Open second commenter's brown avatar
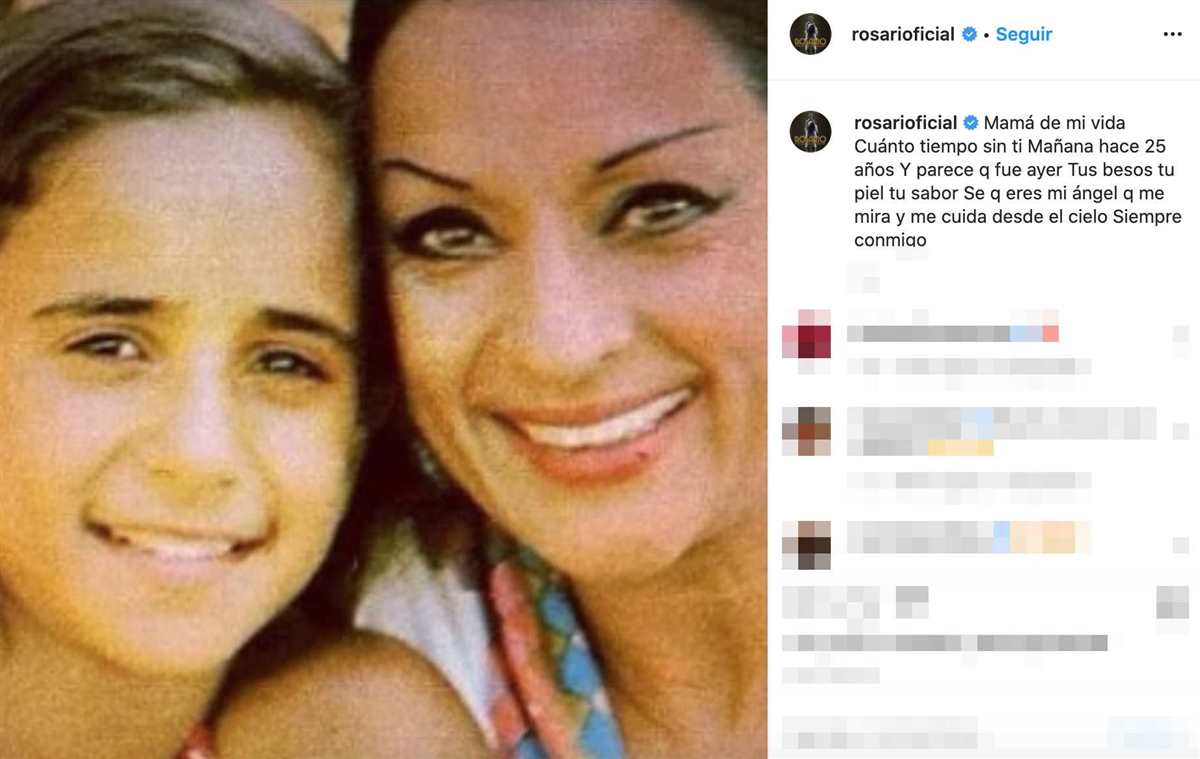This screenshot has width=1200, height=759. click(x=806, y=431)
